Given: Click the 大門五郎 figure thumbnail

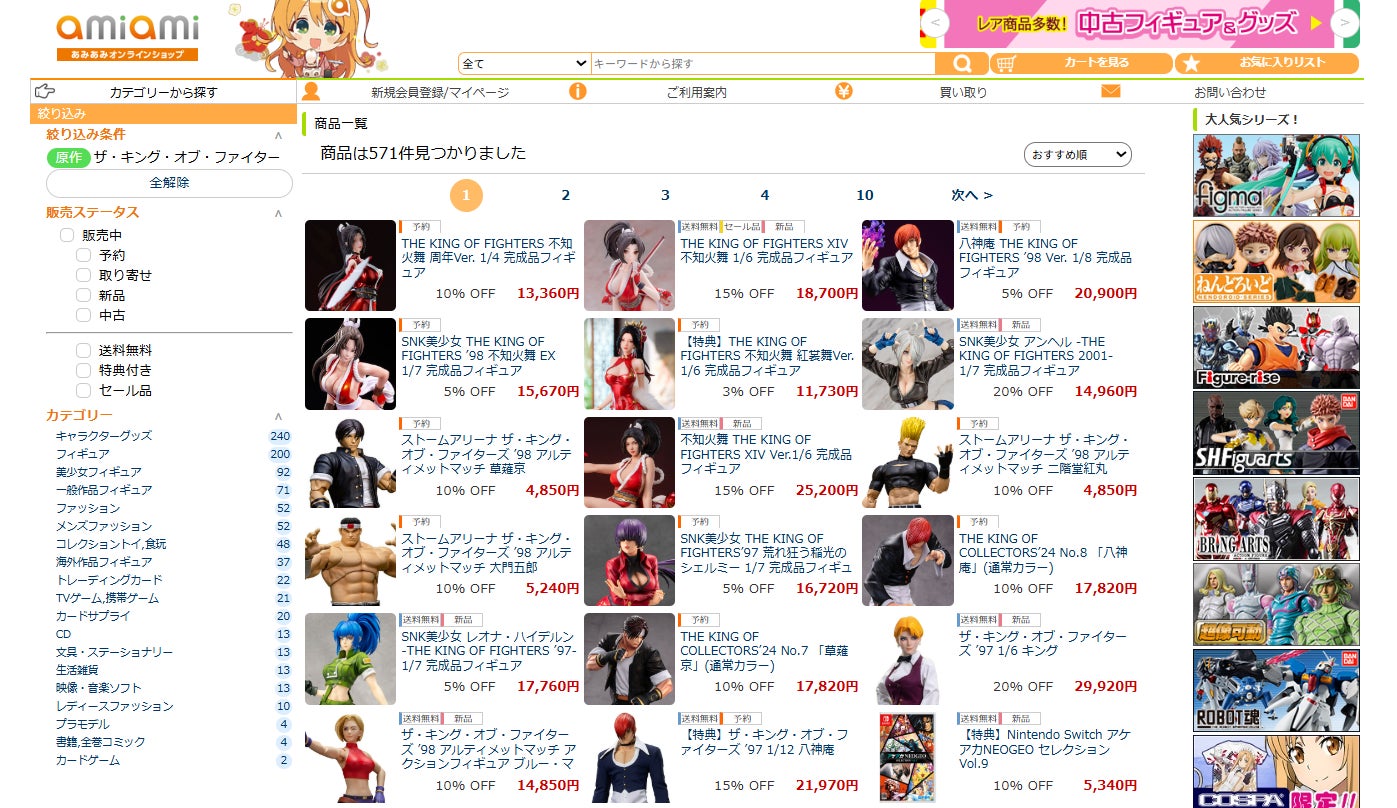Looking at the screenshot, I should coord(350,561).
